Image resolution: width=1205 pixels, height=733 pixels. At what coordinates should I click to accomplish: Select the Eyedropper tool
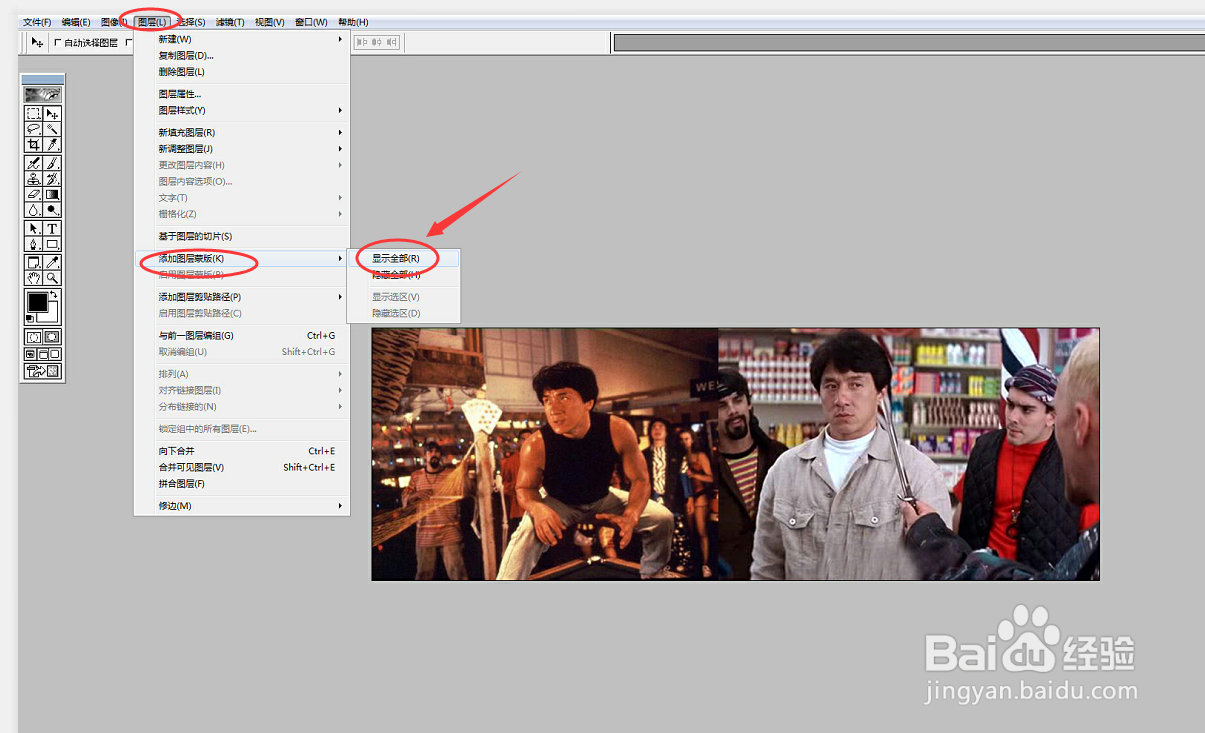click(51, 263)
